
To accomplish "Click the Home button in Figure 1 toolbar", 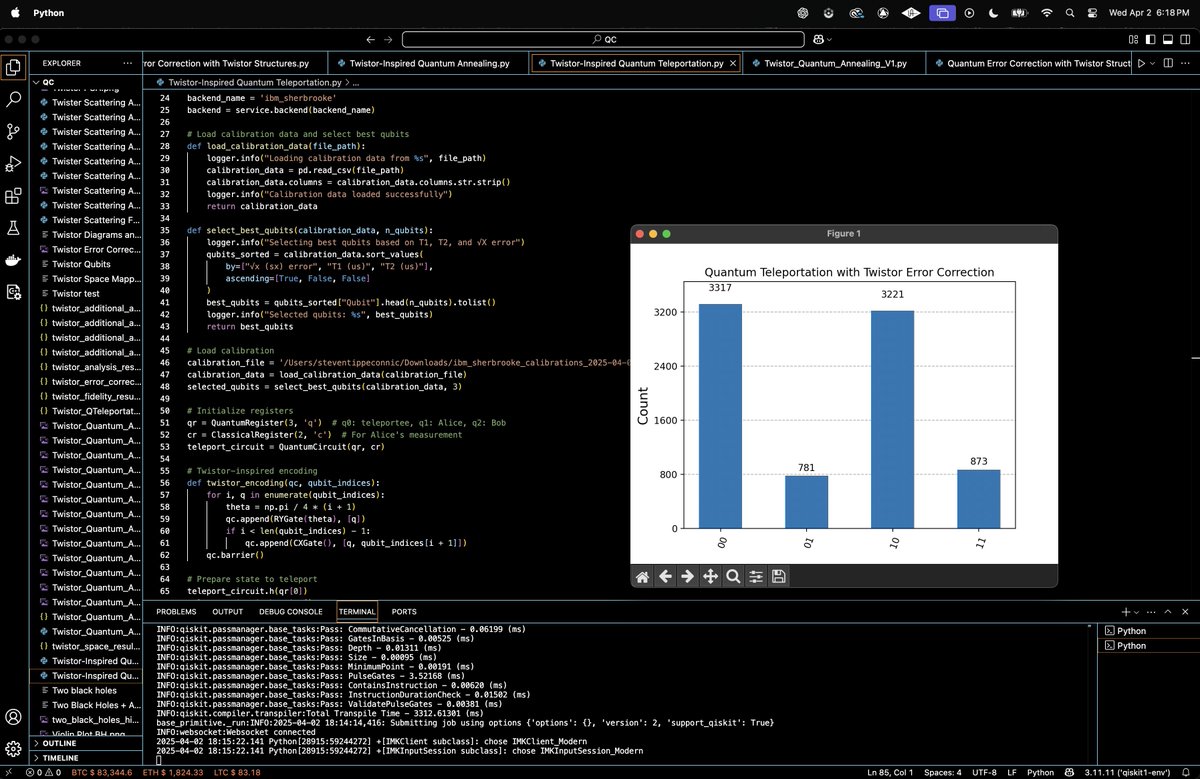I will pyautogui.click(x=643, y=576).
